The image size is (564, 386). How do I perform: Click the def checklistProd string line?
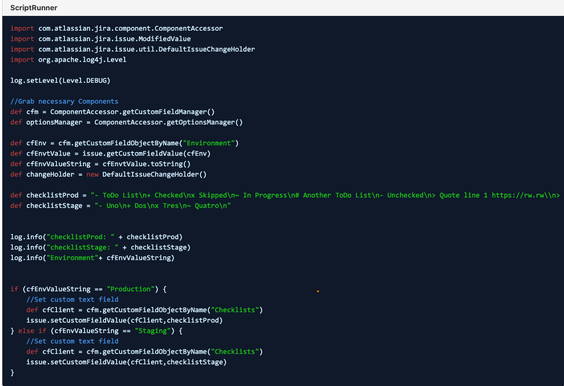(285, 195)
